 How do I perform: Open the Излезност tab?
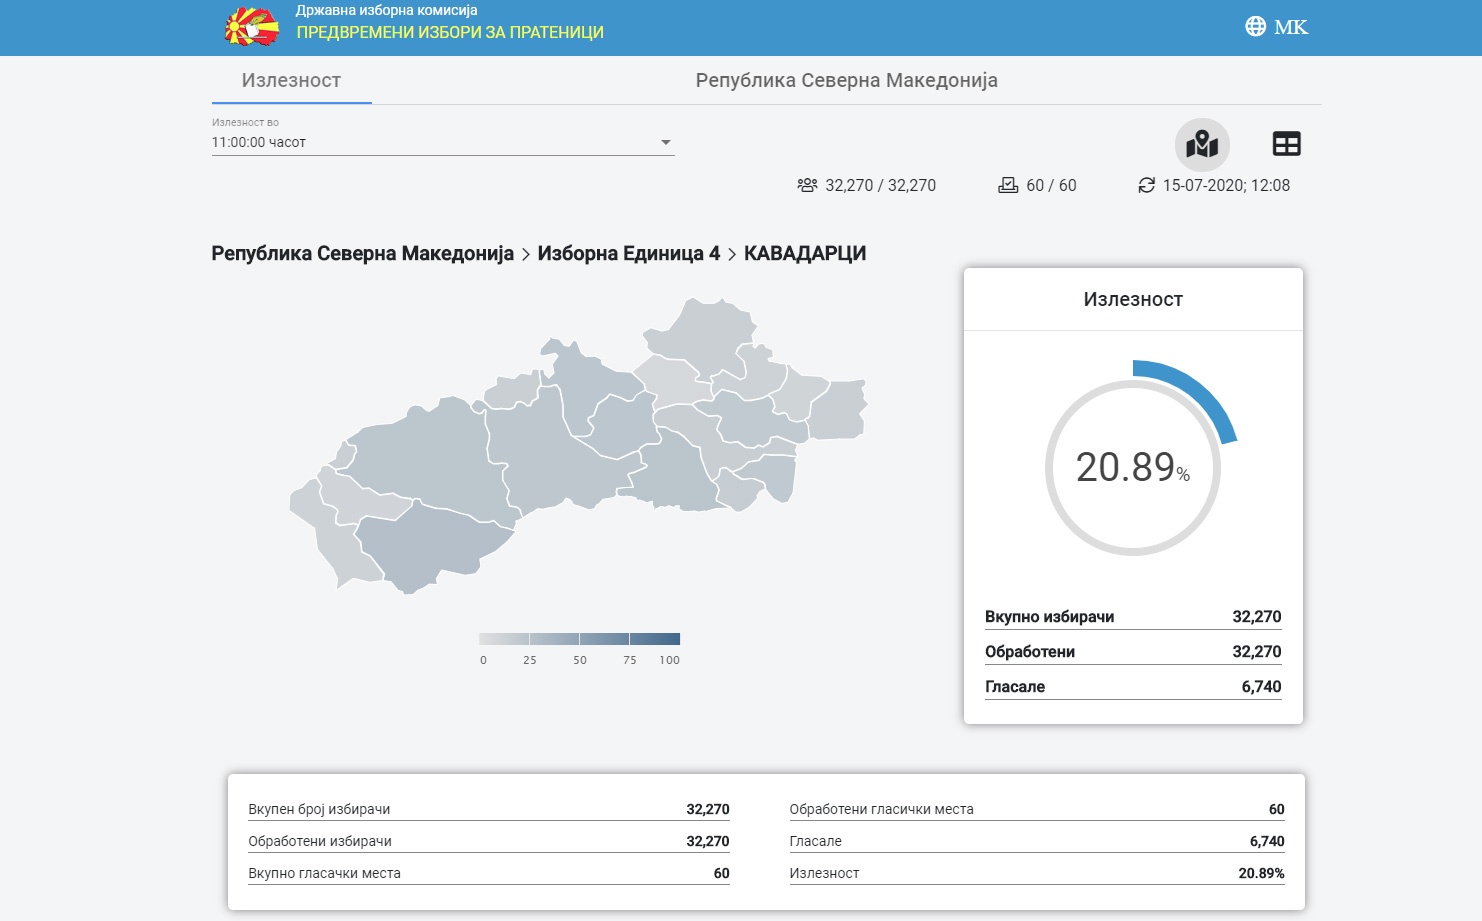[291, 80]
